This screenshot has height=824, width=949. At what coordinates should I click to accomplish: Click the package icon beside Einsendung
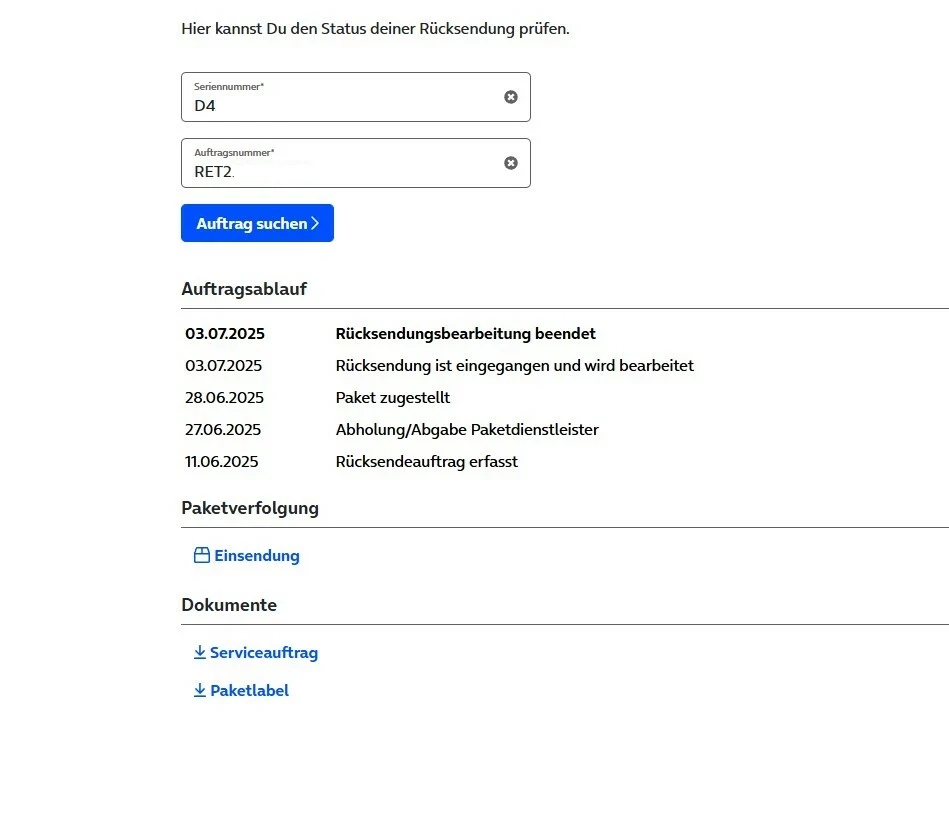[201, 555]
